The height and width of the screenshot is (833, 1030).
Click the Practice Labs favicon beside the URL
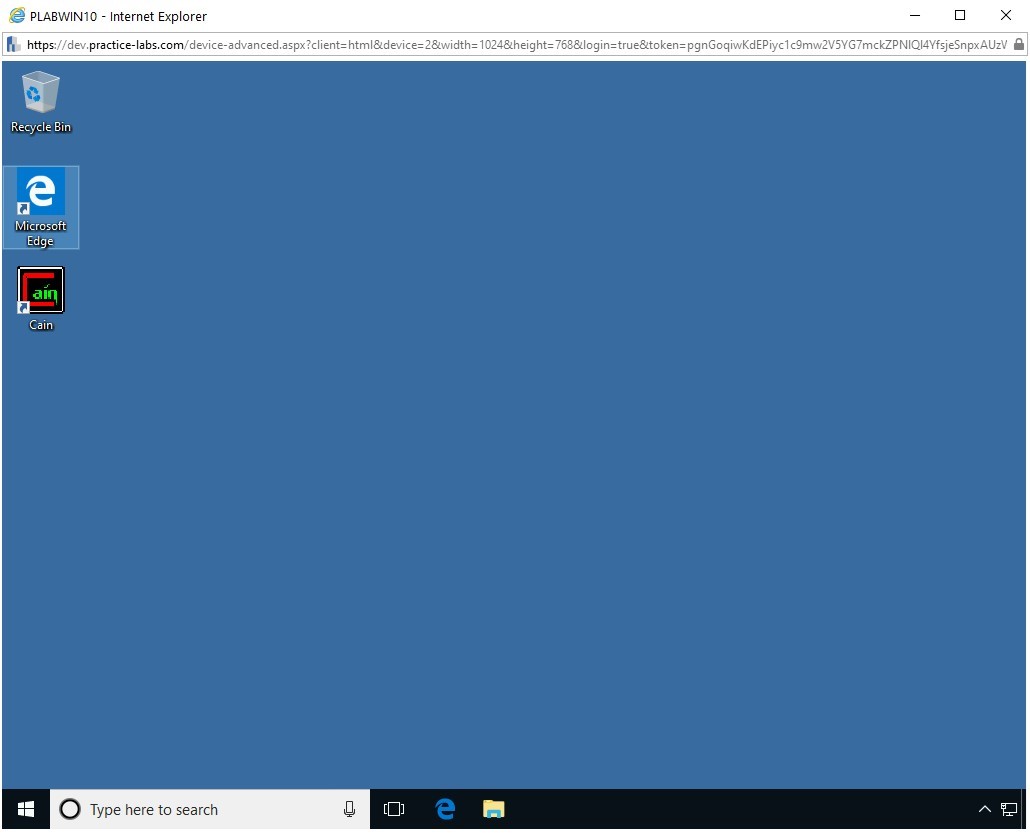13,44
